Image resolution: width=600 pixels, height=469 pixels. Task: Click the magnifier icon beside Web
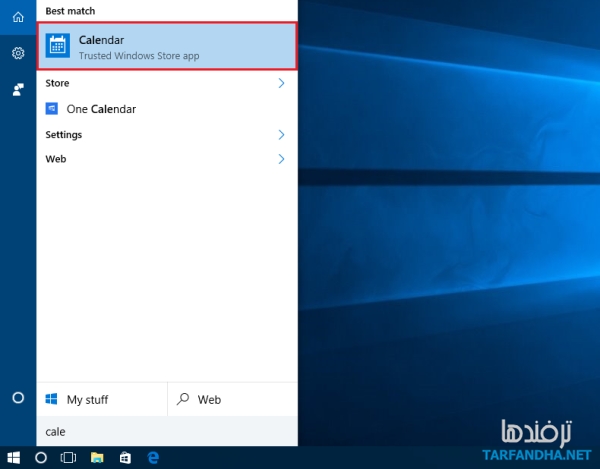[183, 399]
